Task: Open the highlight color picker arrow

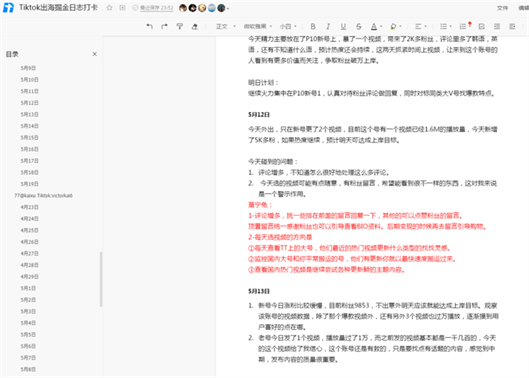Action: click(400, 27)
